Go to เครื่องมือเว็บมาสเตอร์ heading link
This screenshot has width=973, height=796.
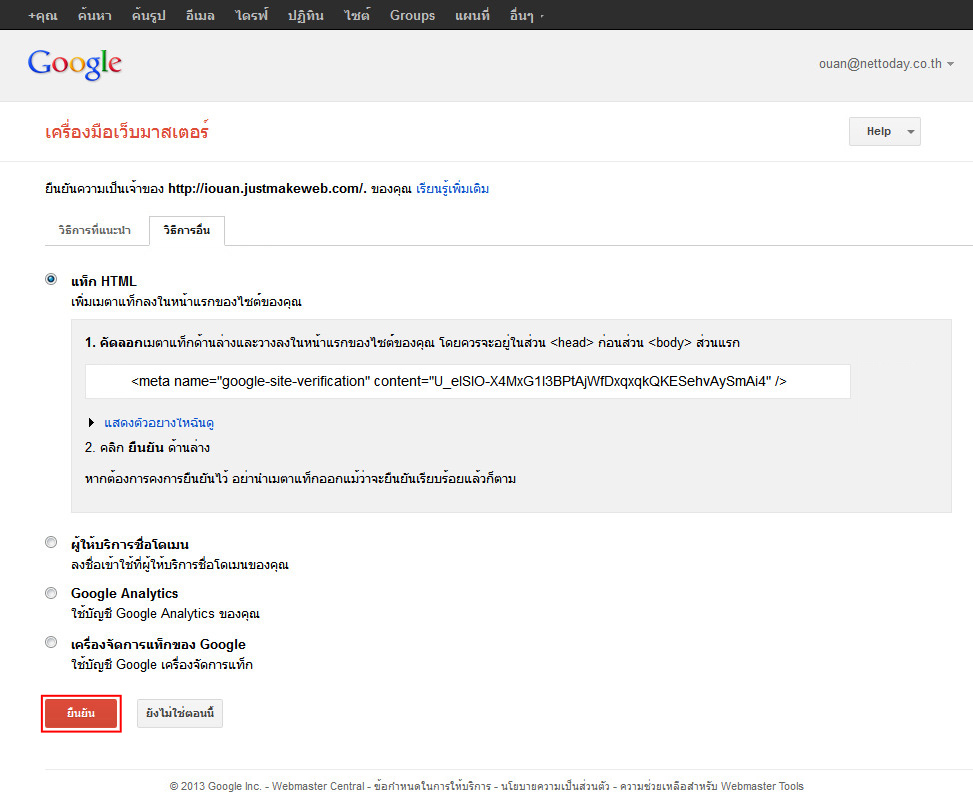(127, 132)
